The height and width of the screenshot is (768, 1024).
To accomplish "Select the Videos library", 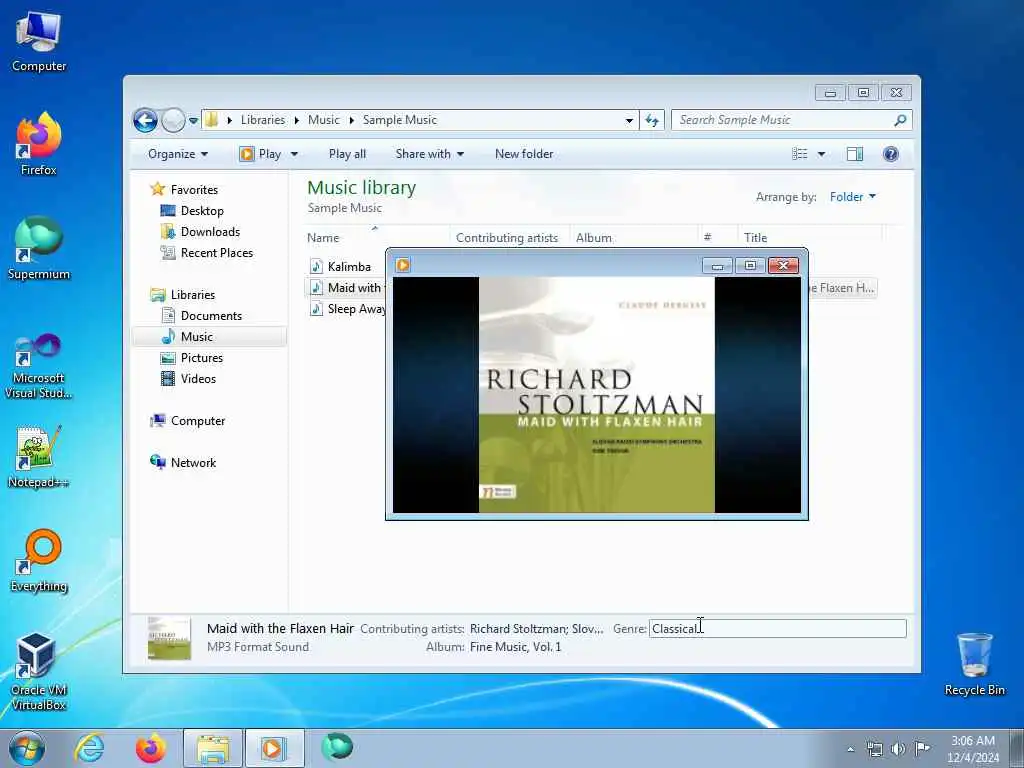I will [x=198, y=379].
